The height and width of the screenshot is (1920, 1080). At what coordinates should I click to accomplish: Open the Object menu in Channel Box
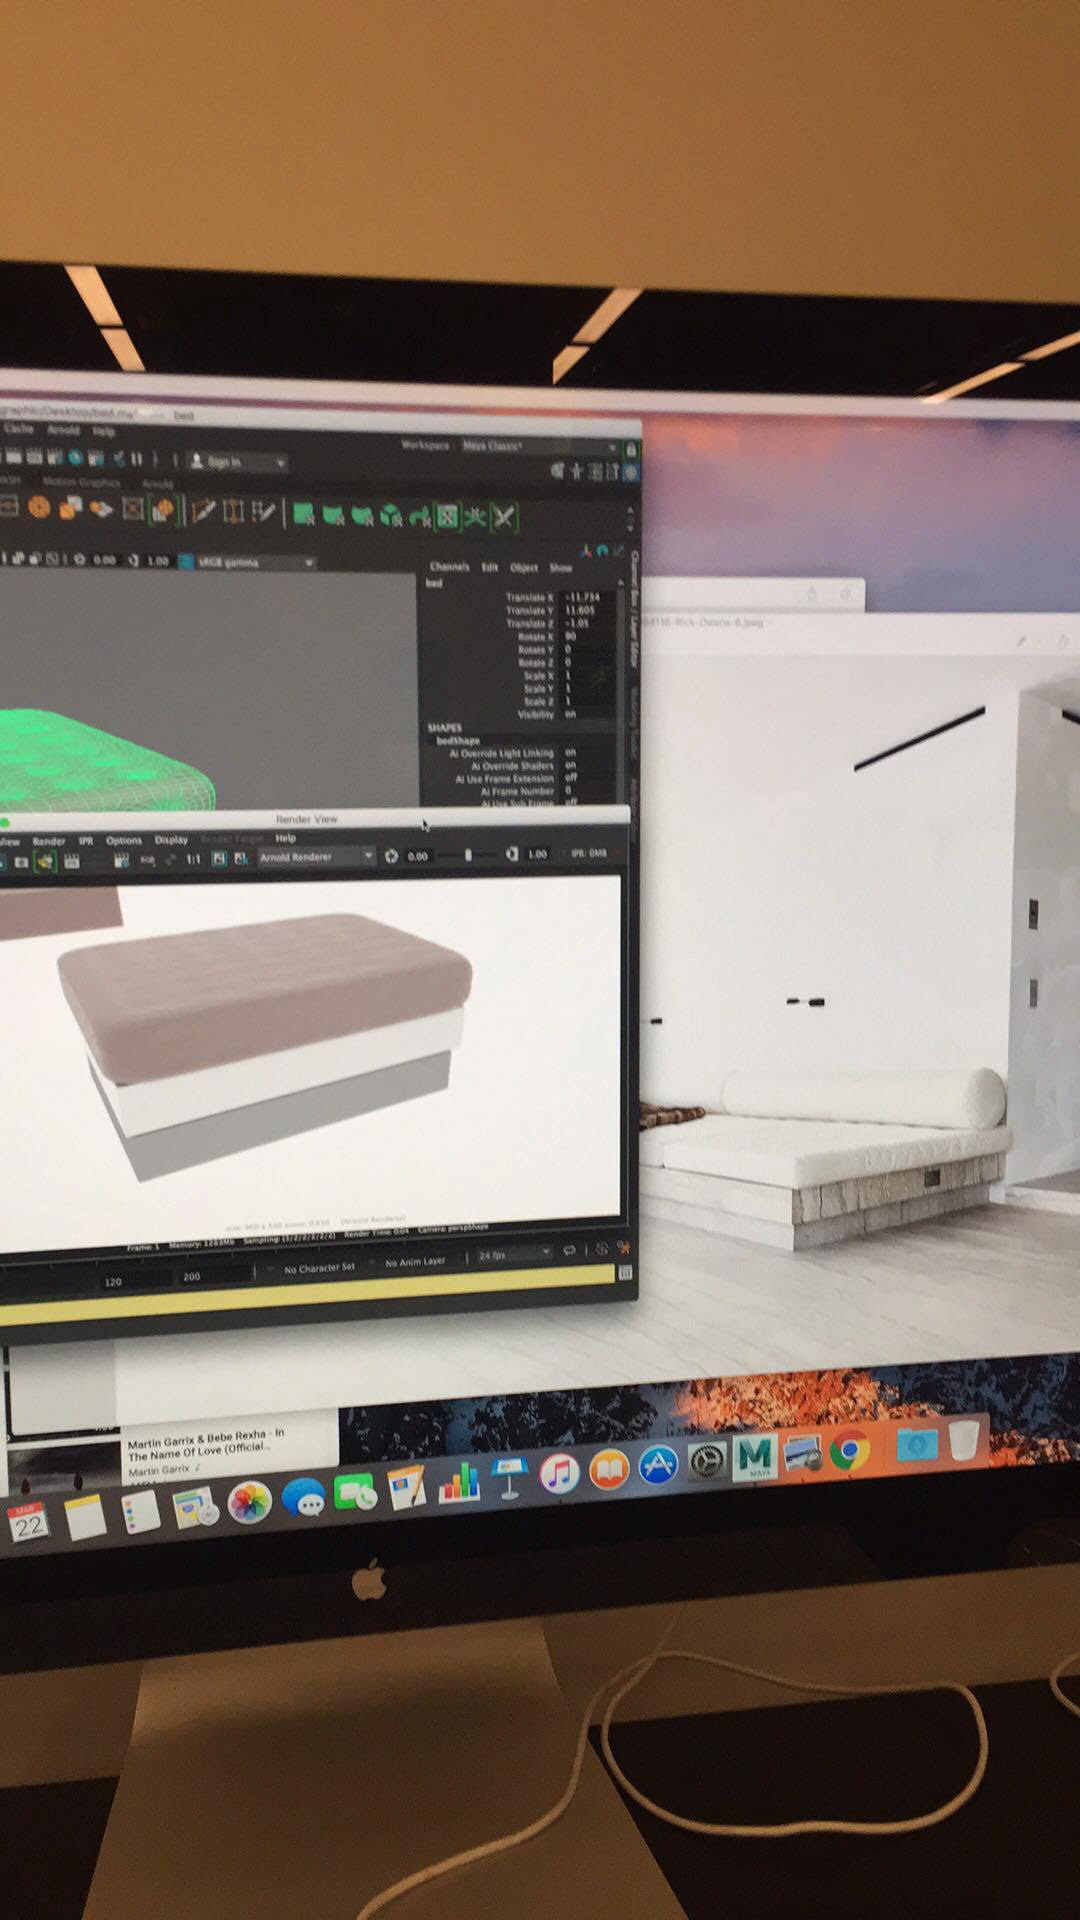(x=524, y=568)
